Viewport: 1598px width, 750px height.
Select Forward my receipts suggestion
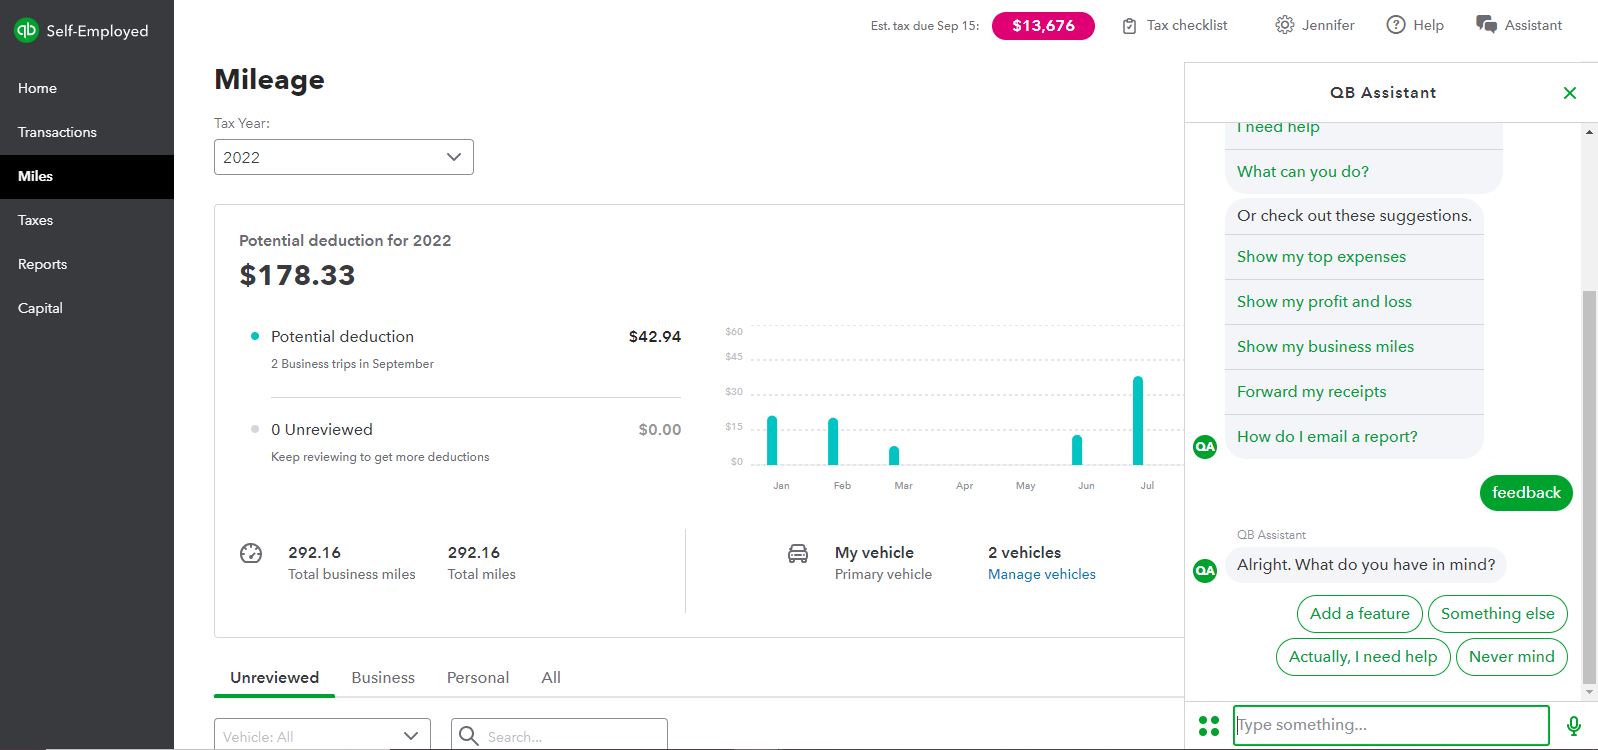pyautogui.click(x=1354, y=392)
